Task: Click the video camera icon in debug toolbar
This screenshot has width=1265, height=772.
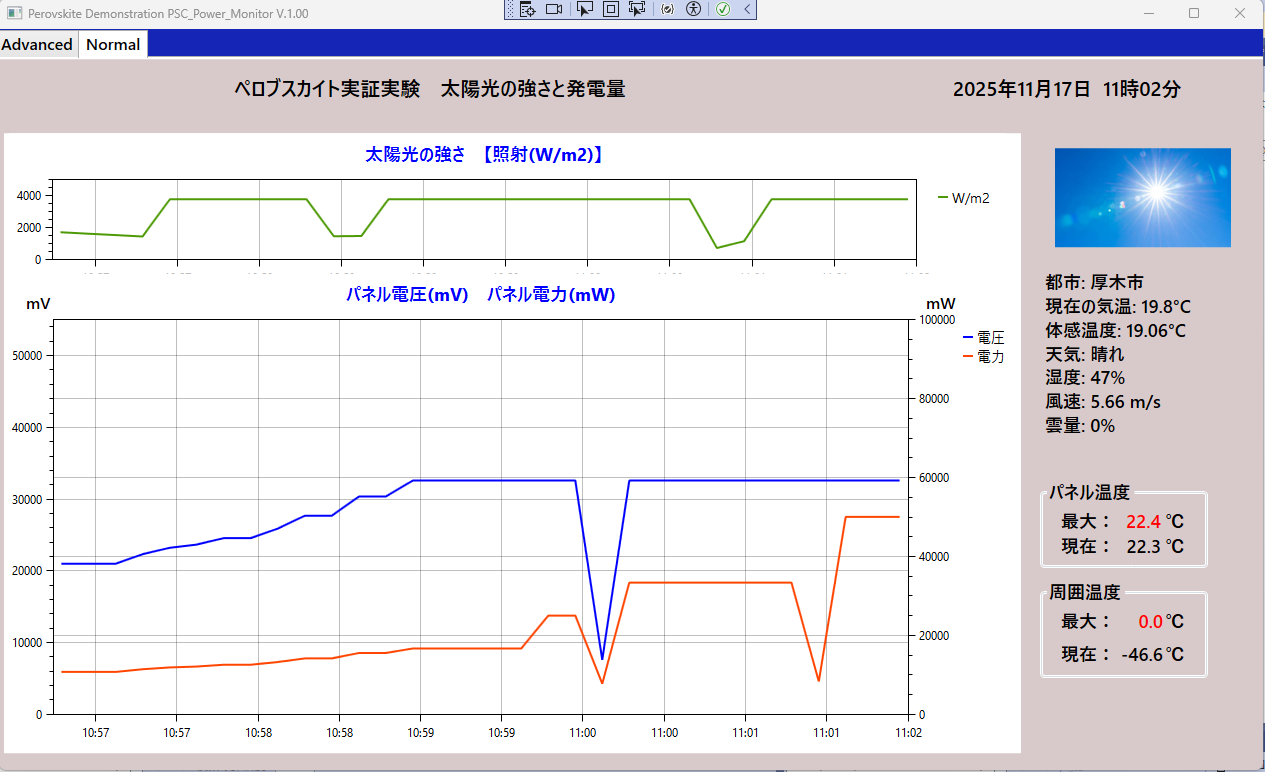Action: (554, 9)
